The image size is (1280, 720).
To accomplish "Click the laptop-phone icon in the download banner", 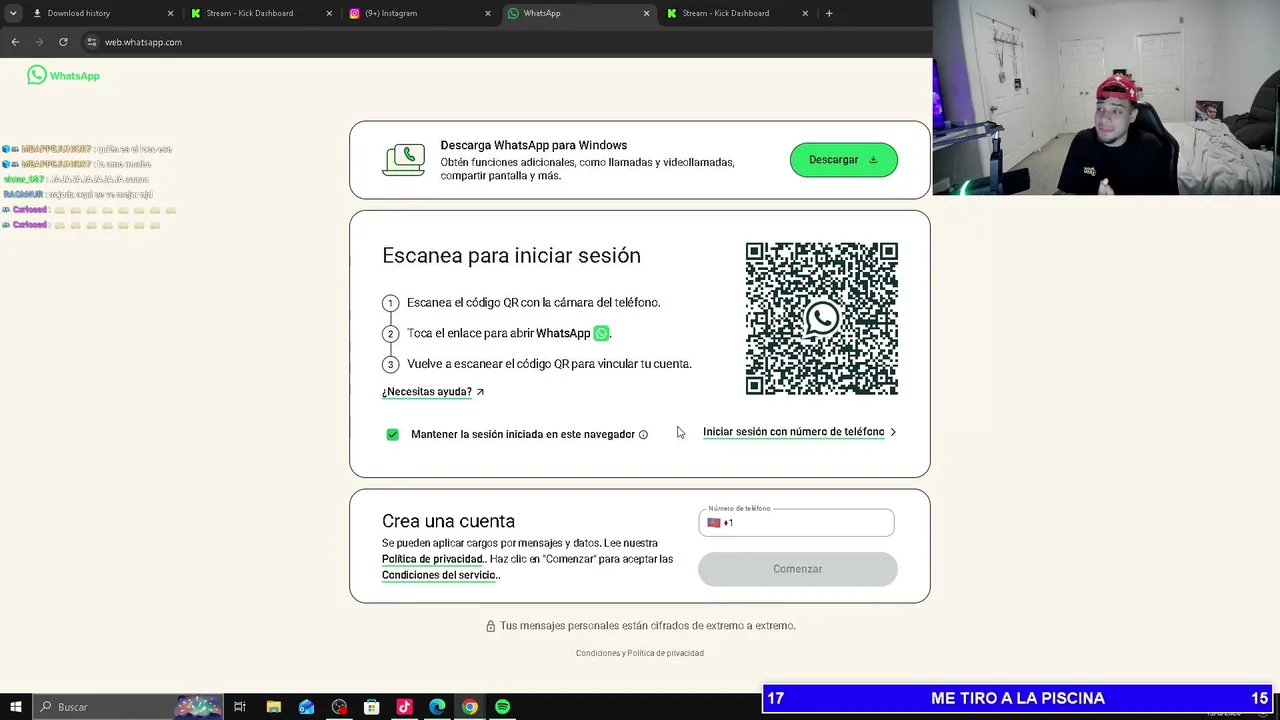I will pyautogui.click(x=403, y=160).
